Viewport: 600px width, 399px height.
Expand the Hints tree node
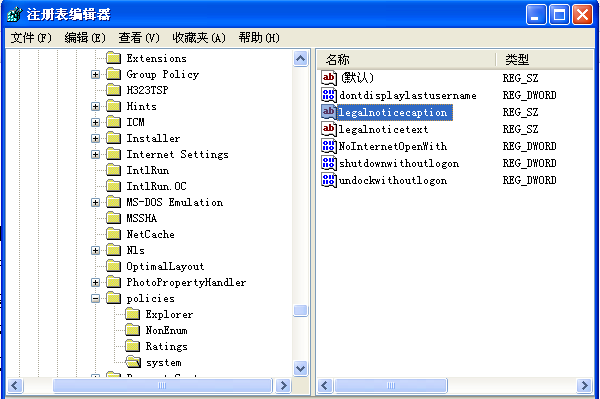tap(95, 106)
